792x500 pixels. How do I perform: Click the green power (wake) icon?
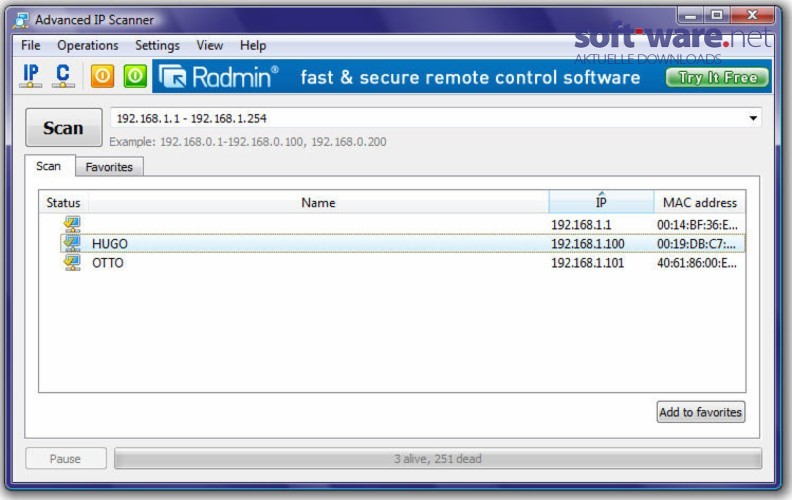(x=135, y=76)
